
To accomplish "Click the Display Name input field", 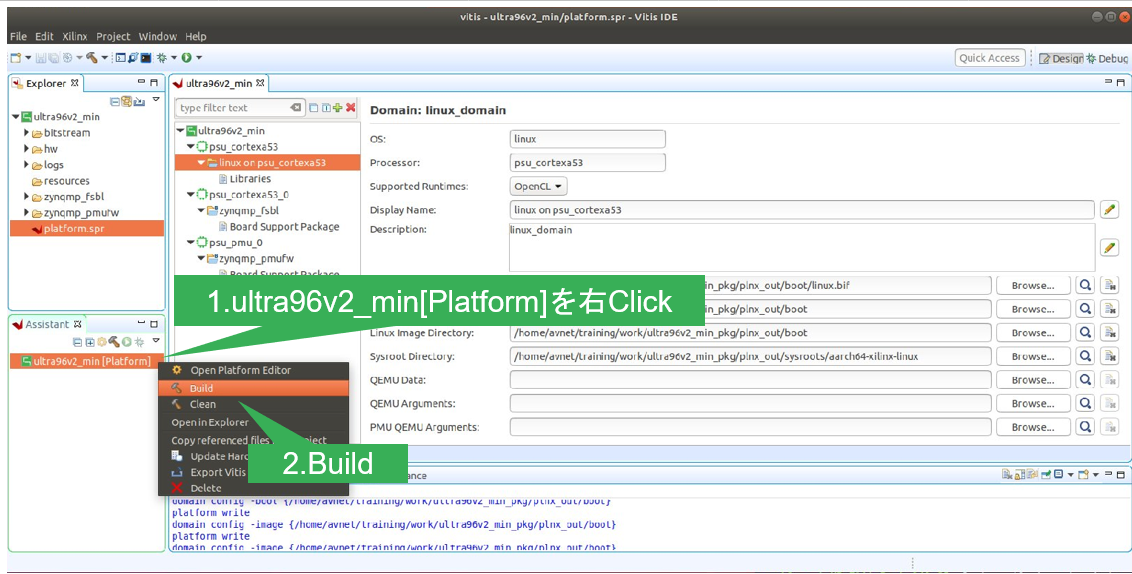I will pos(802,210).
